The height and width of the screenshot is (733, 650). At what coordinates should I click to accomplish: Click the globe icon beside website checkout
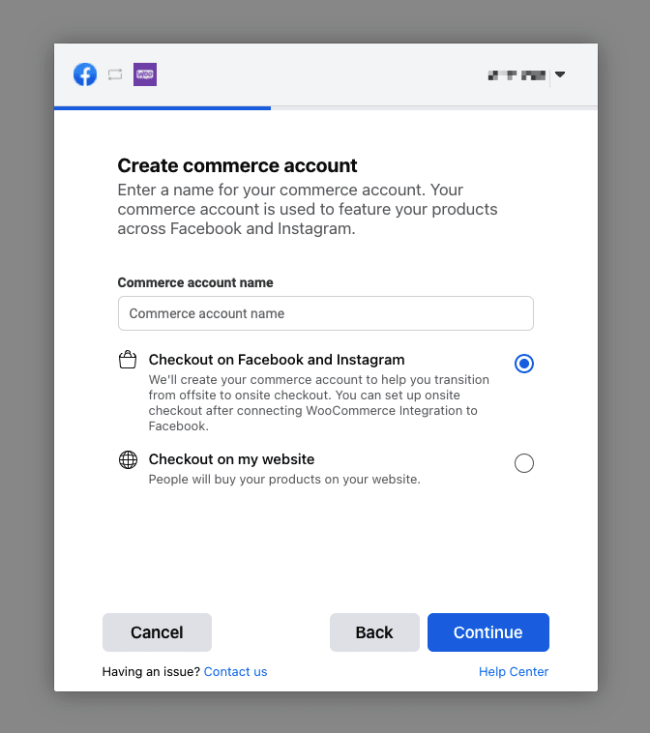click(x=128, y=460)
